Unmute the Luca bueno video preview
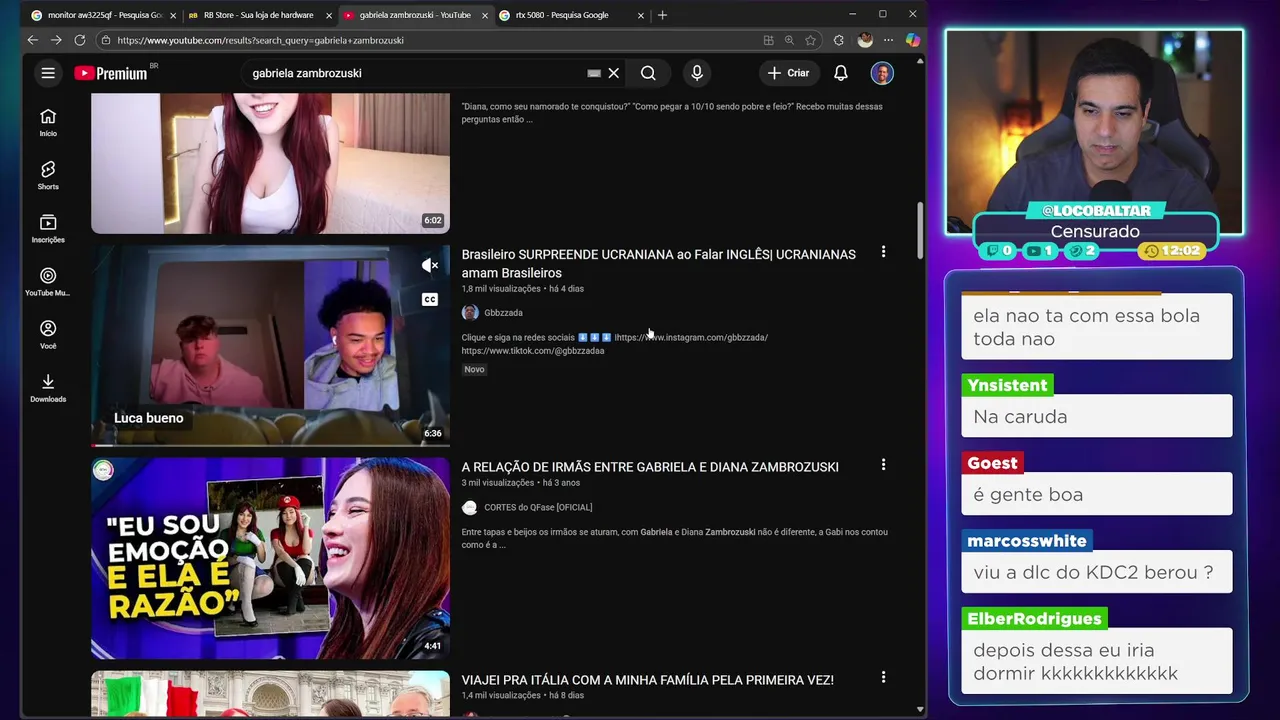 click(x=430, y=265)
